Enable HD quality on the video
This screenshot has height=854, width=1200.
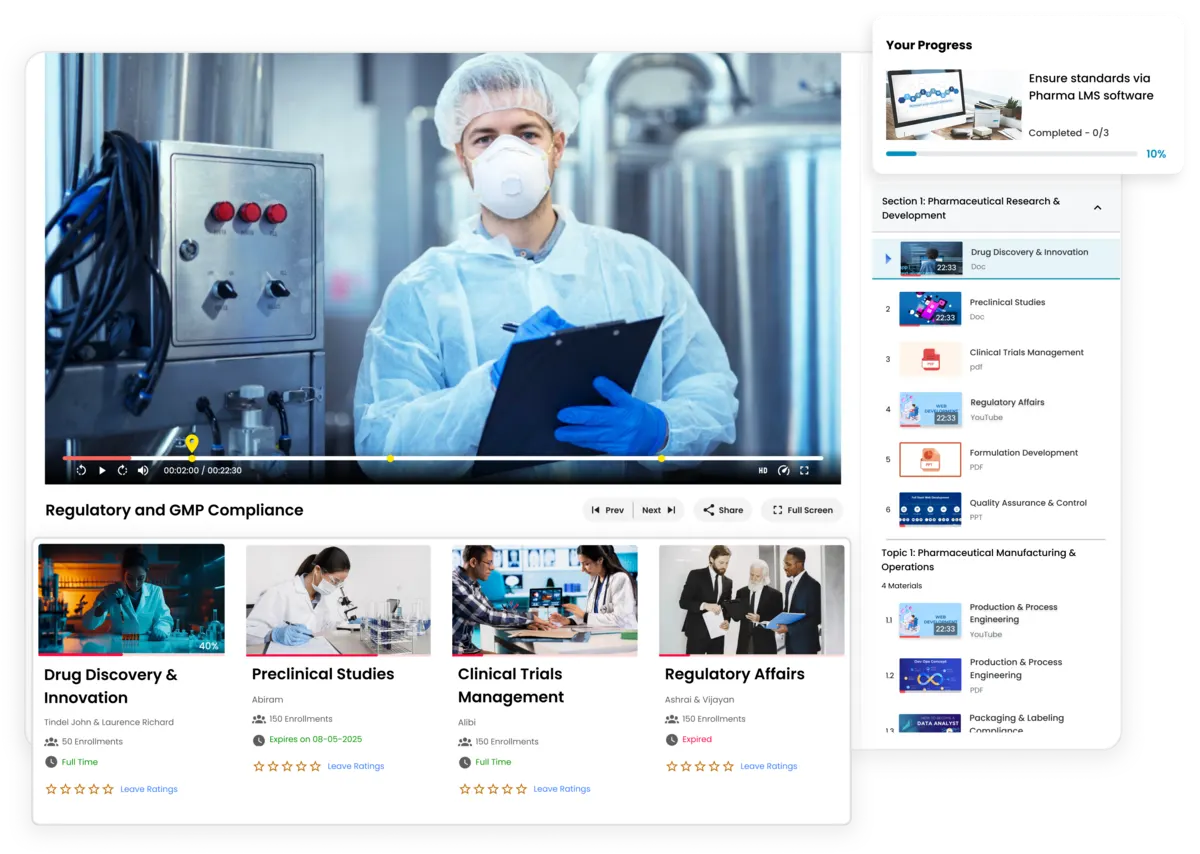[764, 469]
